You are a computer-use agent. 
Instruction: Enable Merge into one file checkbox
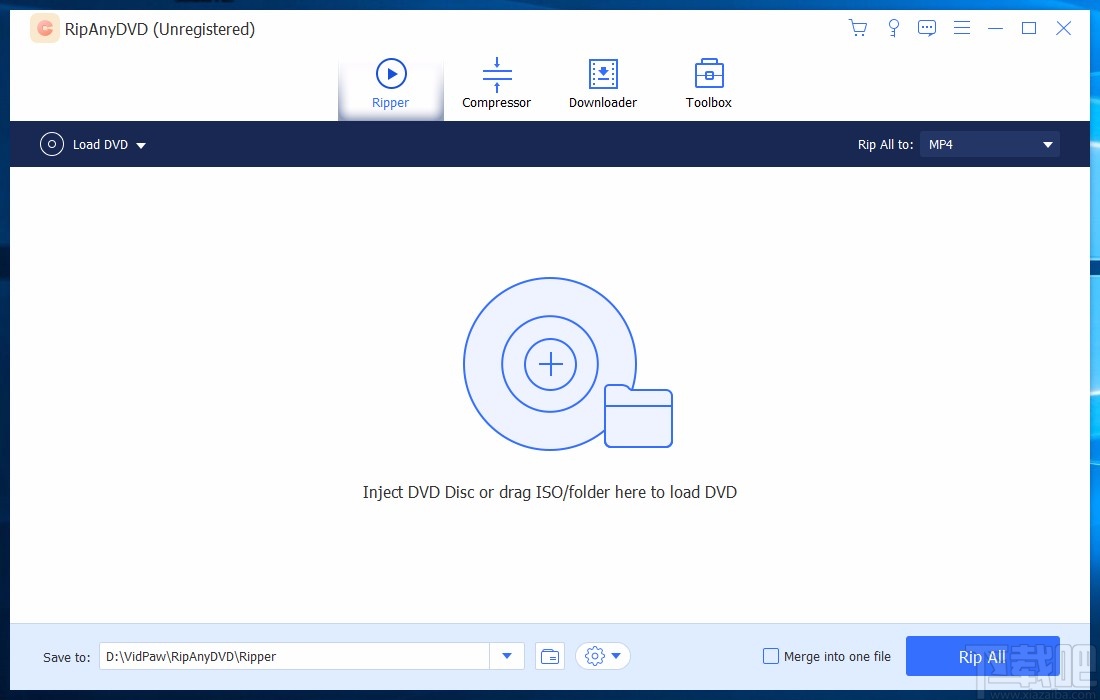point(771,657)
